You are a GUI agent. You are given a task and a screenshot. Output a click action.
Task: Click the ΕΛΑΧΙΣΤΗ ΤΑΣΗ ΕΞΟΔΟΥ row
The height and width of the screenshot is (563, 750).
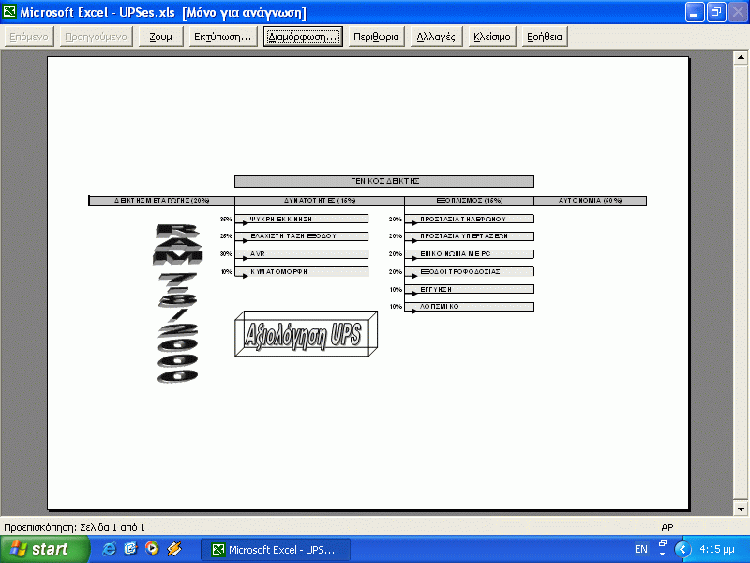(x=301, y=236)
